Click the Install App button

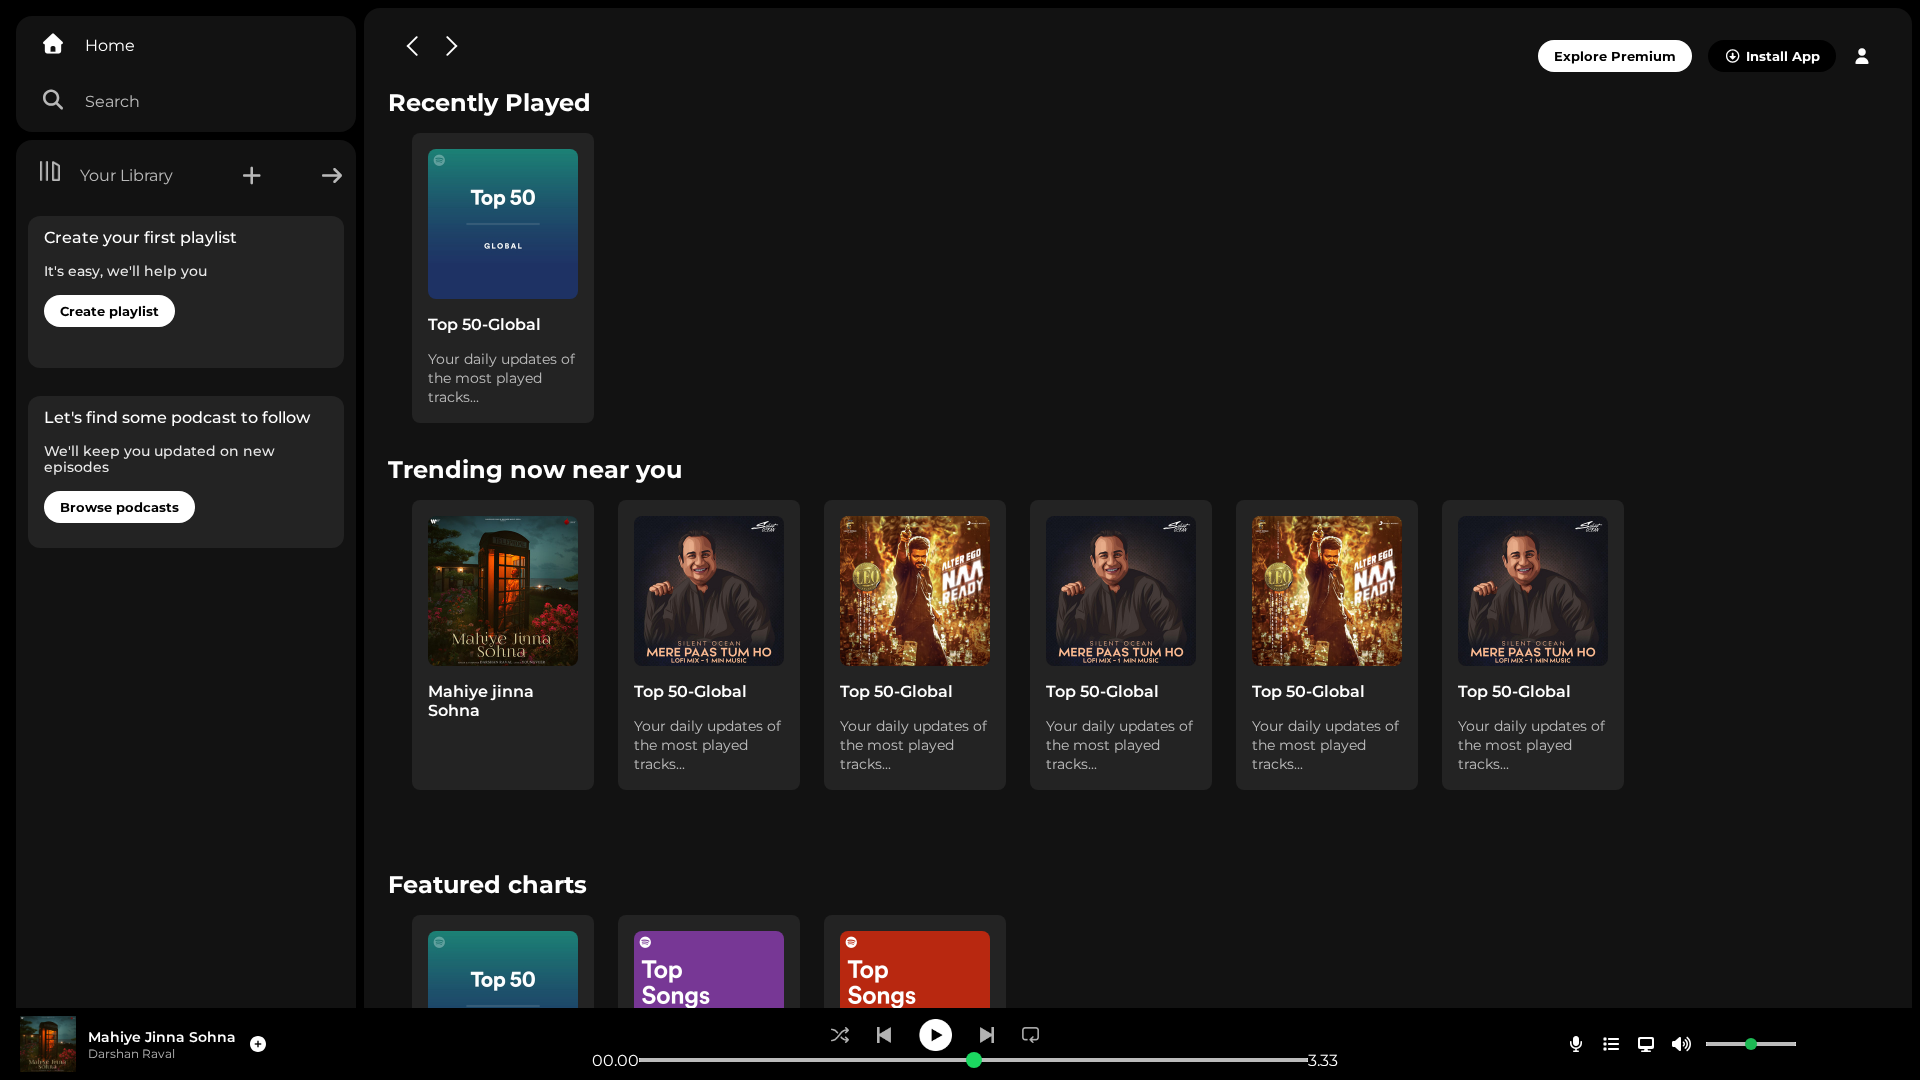pos(1771,56)
